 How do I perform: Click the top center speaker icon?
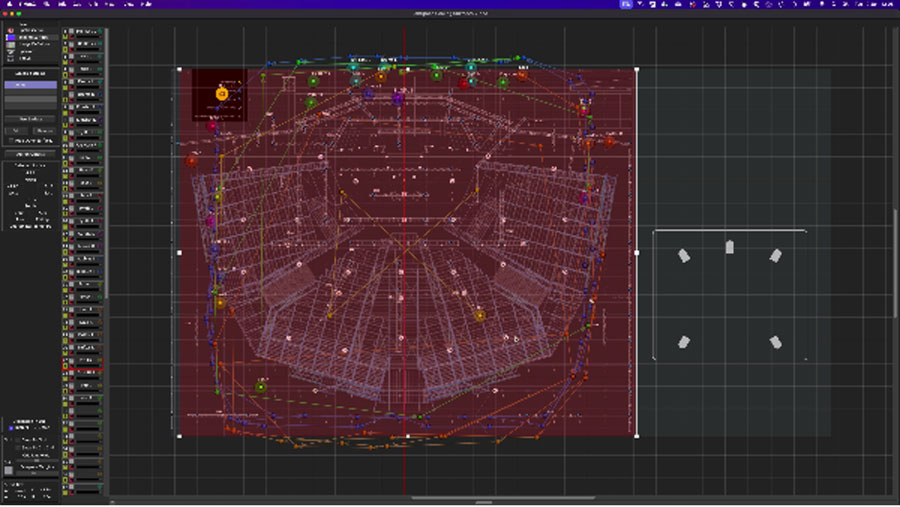point(729,246)
